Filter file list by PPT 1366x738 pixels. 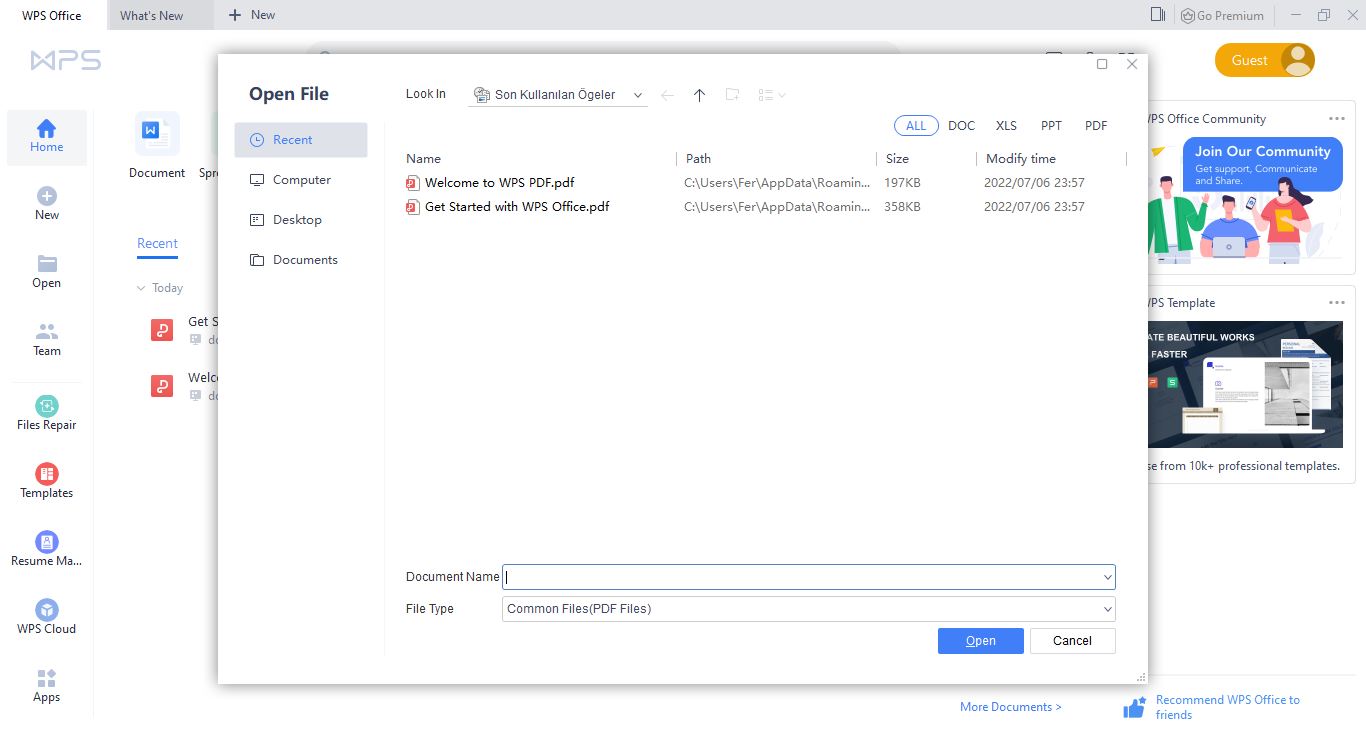point(1051,126)
